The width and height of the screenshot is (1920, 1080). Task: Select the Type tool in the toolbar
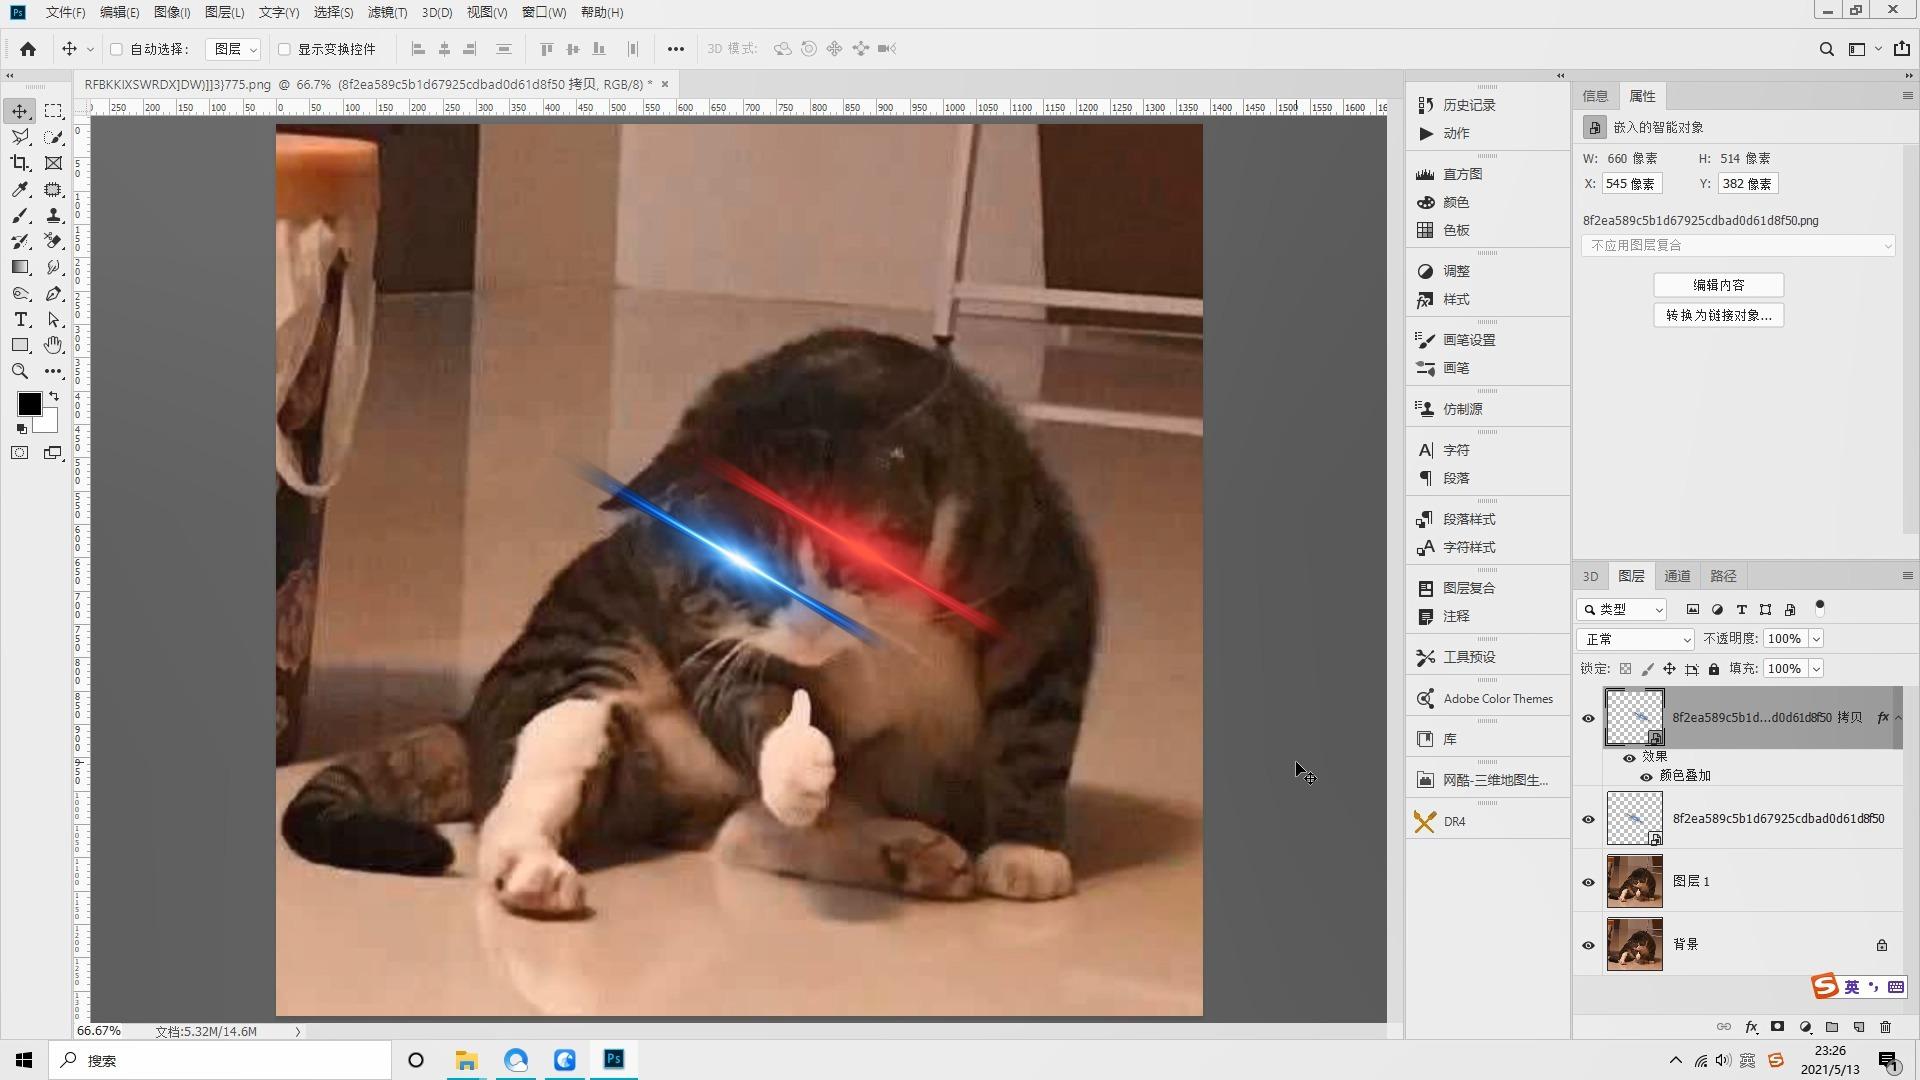(x=20, y=319)
